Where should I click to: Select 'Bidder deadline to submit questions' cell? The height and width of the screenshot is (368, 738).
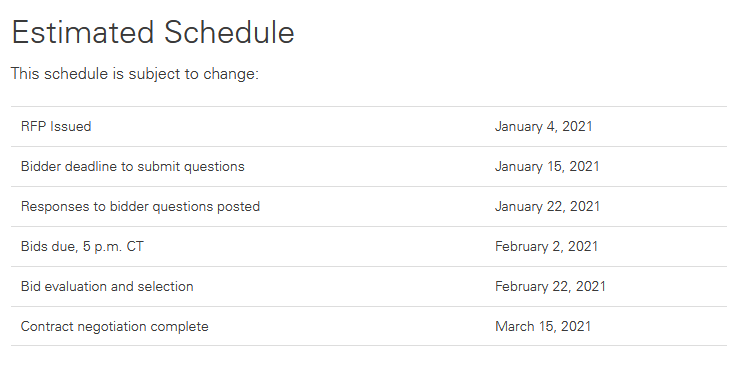click(133, 167)
